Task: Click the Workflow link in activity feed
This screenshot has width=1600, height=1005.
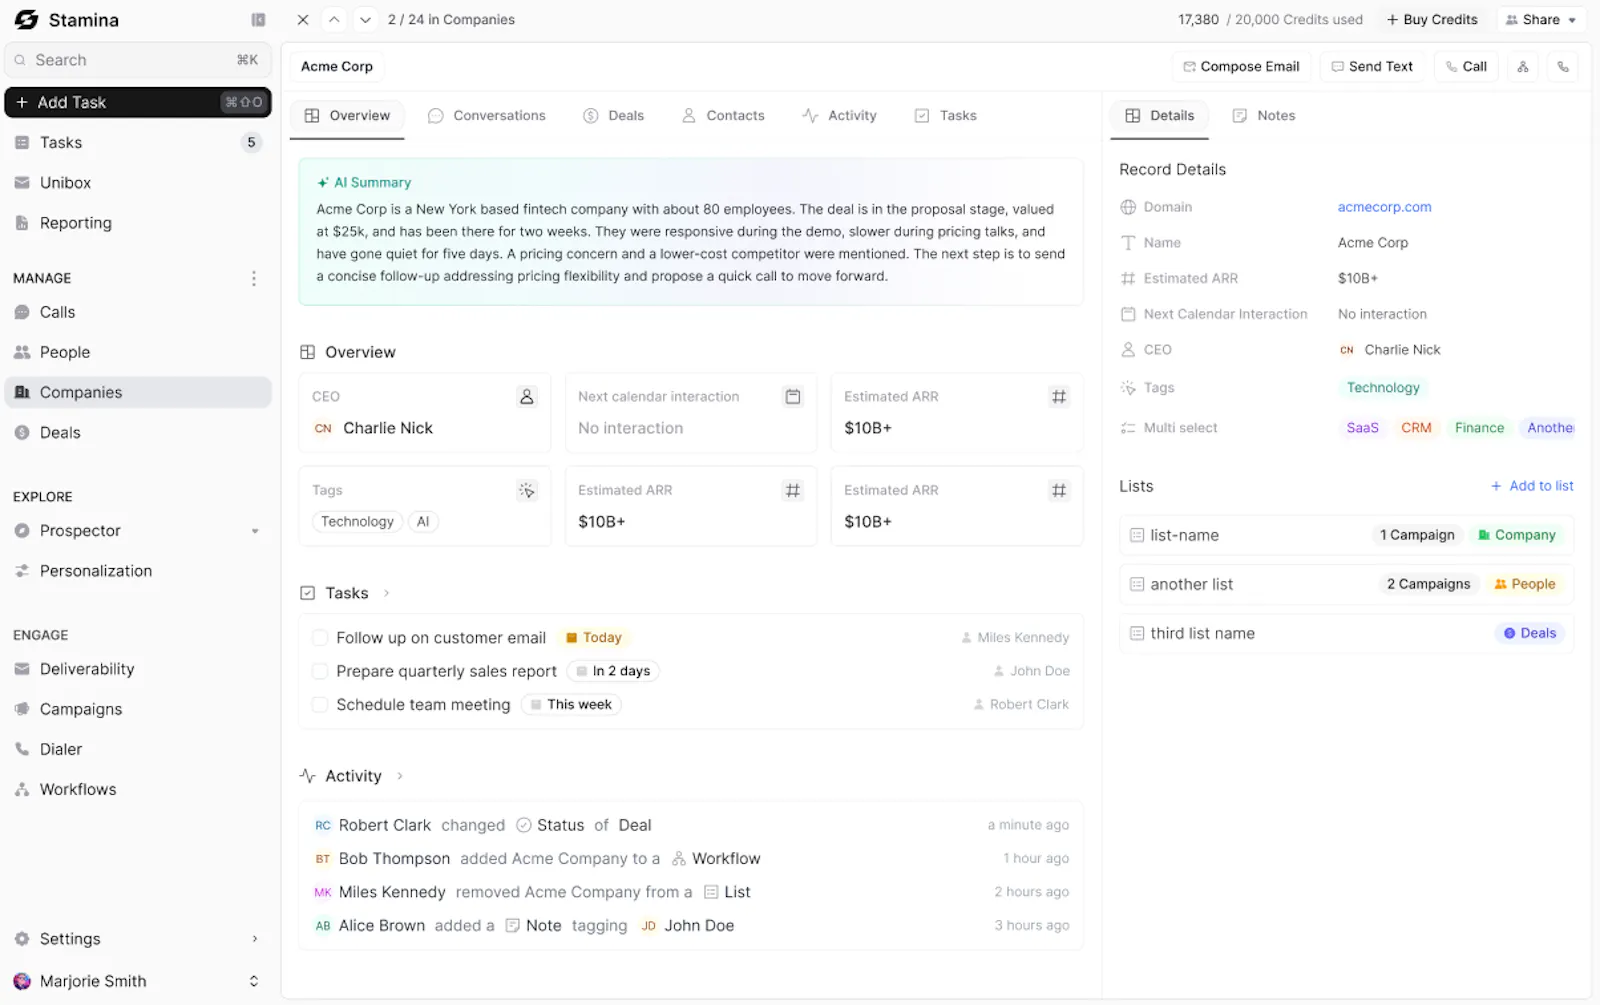Action: coord(716,859)
